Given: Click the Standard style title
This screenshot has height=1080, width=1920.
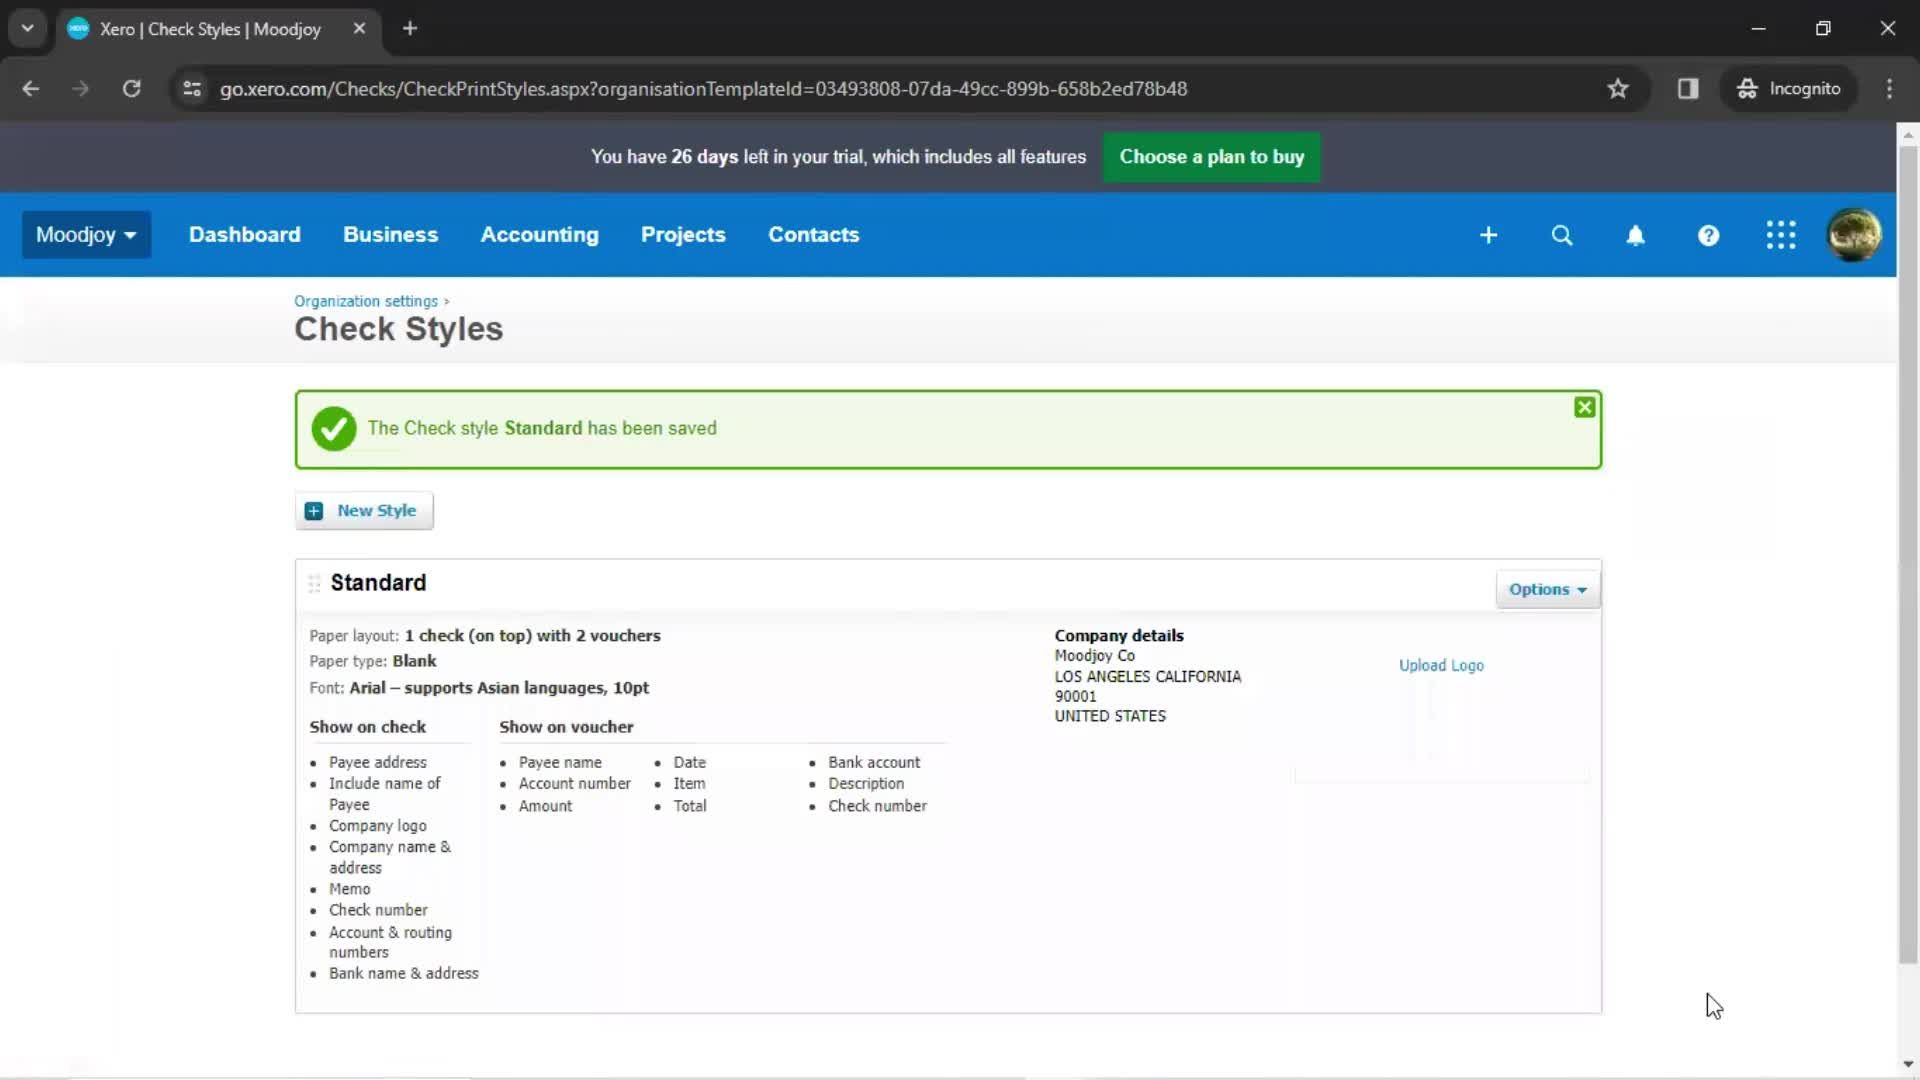Looking at the screenshot, I should coord(378,583).
